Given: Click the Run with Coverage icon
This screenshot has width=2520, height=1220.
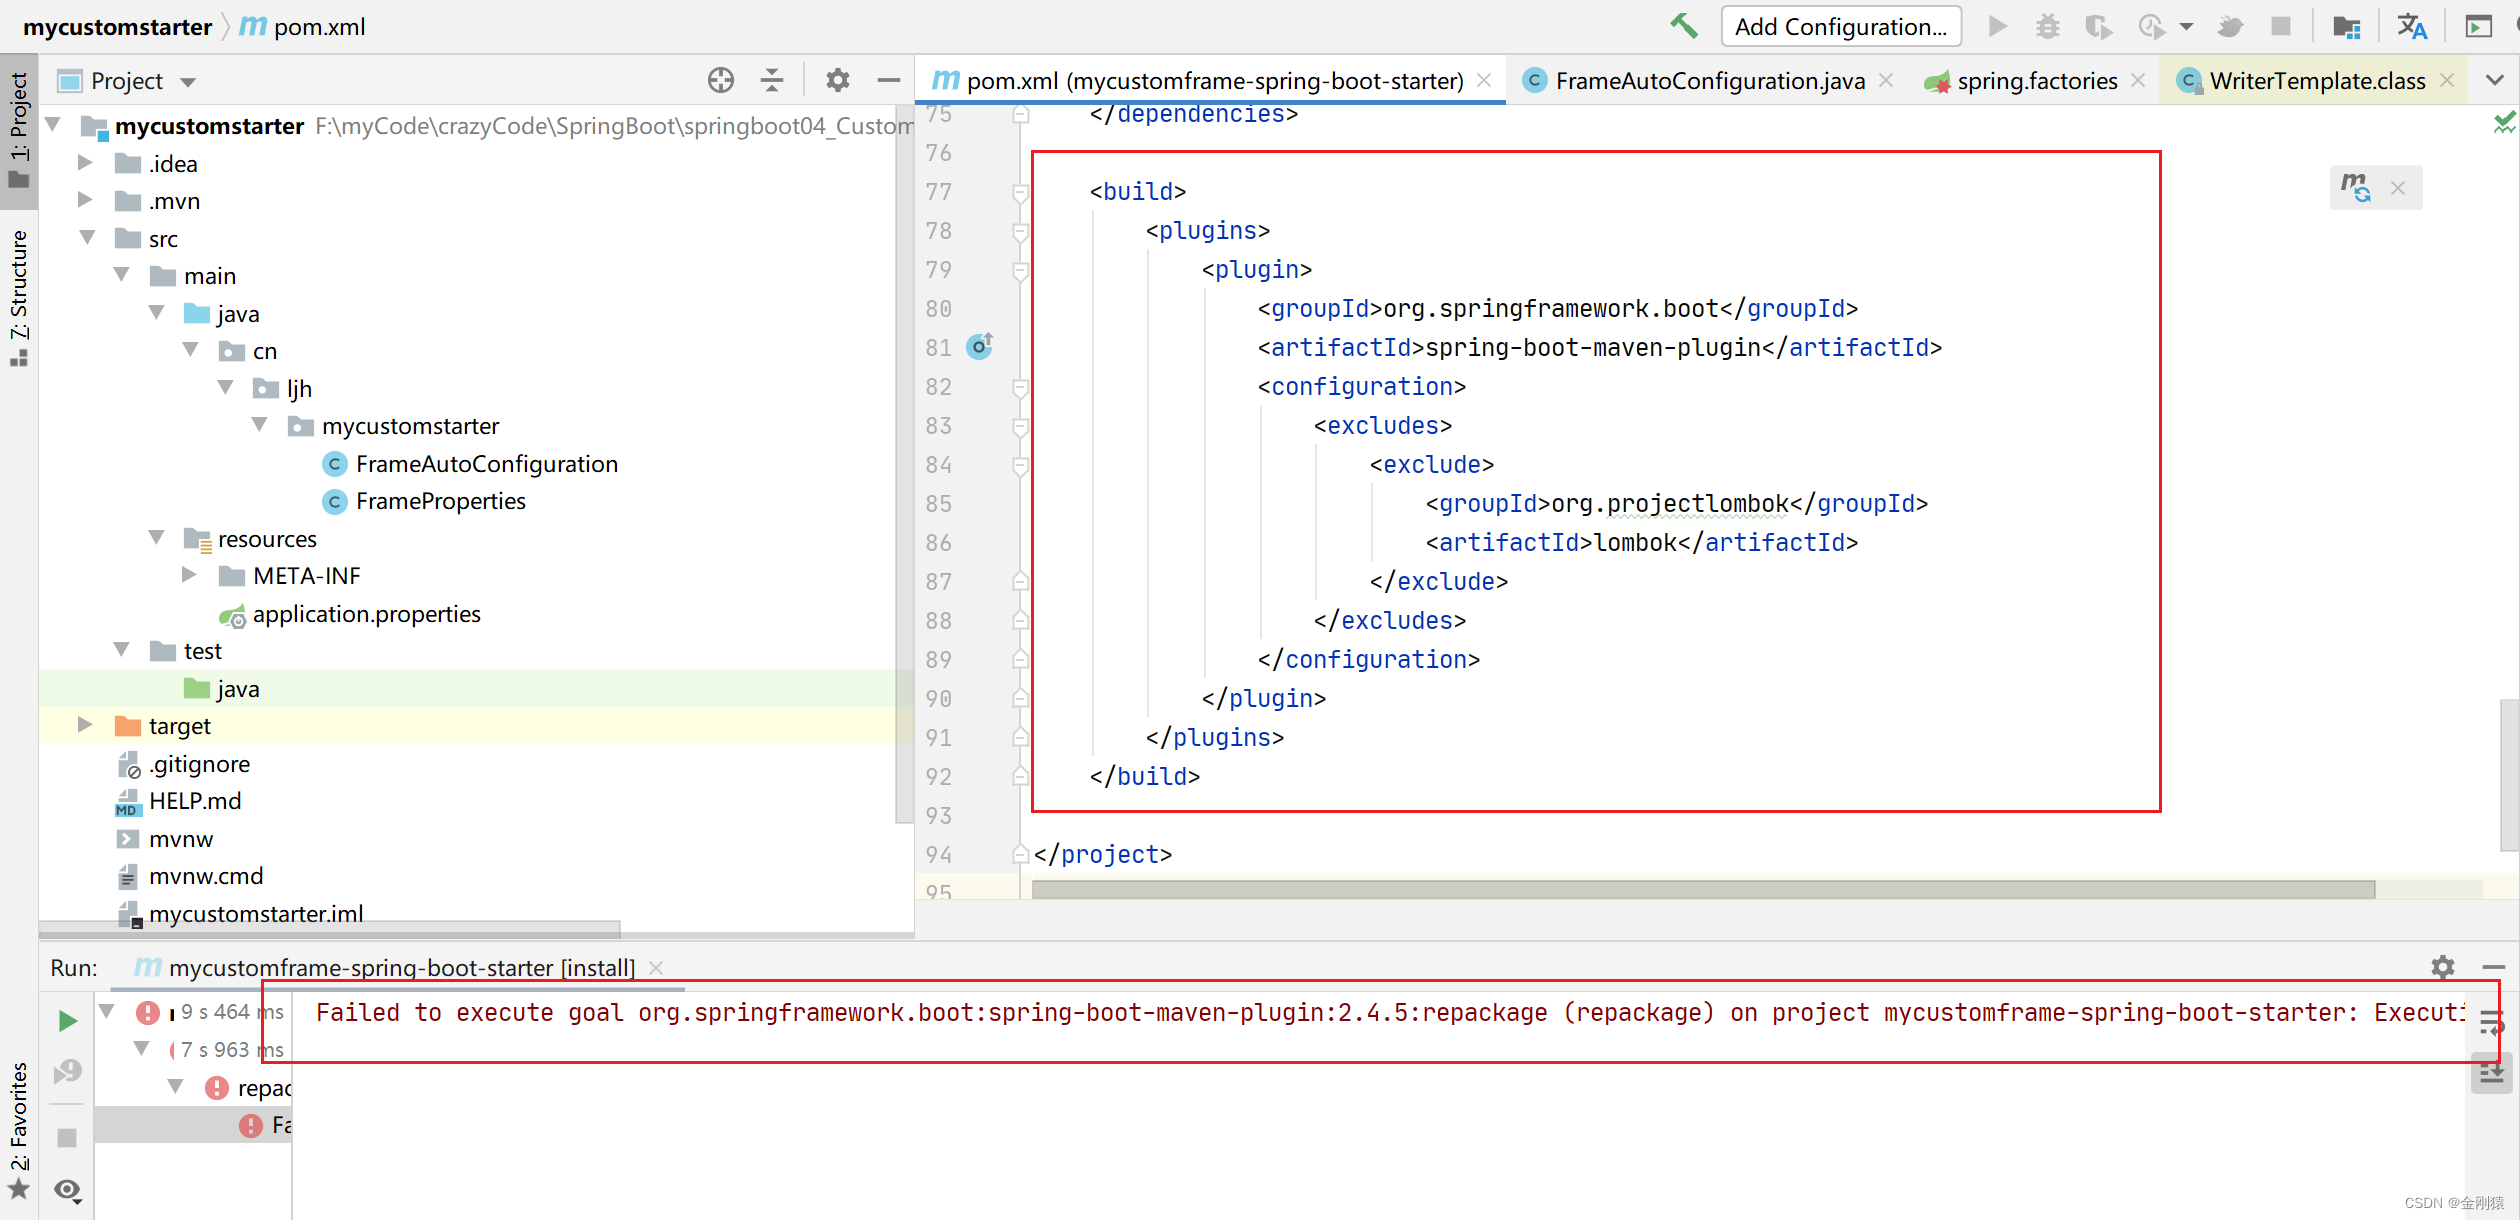Looking at the screenshot, I should pyautogui.click(x=2098, y=26).
